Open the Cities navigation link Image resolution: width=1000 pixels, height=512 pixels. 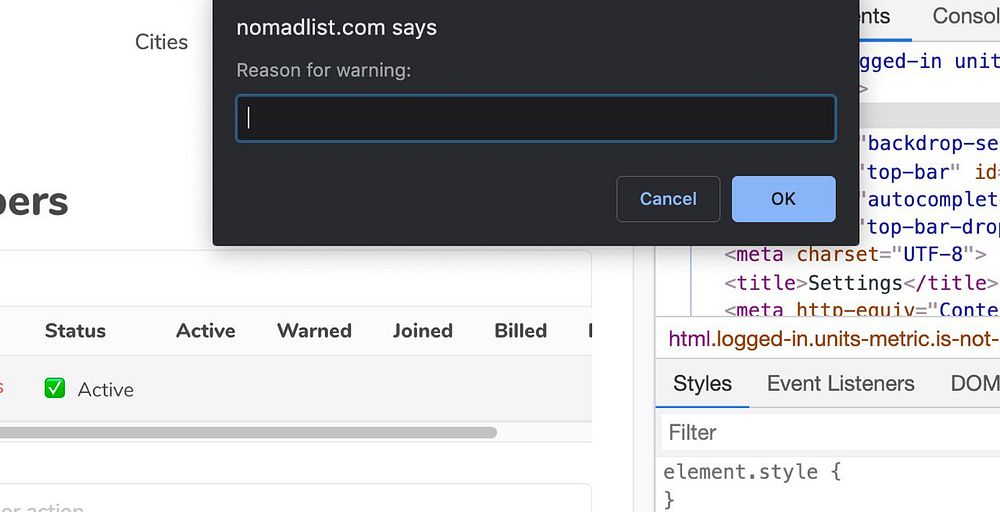pos(161,42)
